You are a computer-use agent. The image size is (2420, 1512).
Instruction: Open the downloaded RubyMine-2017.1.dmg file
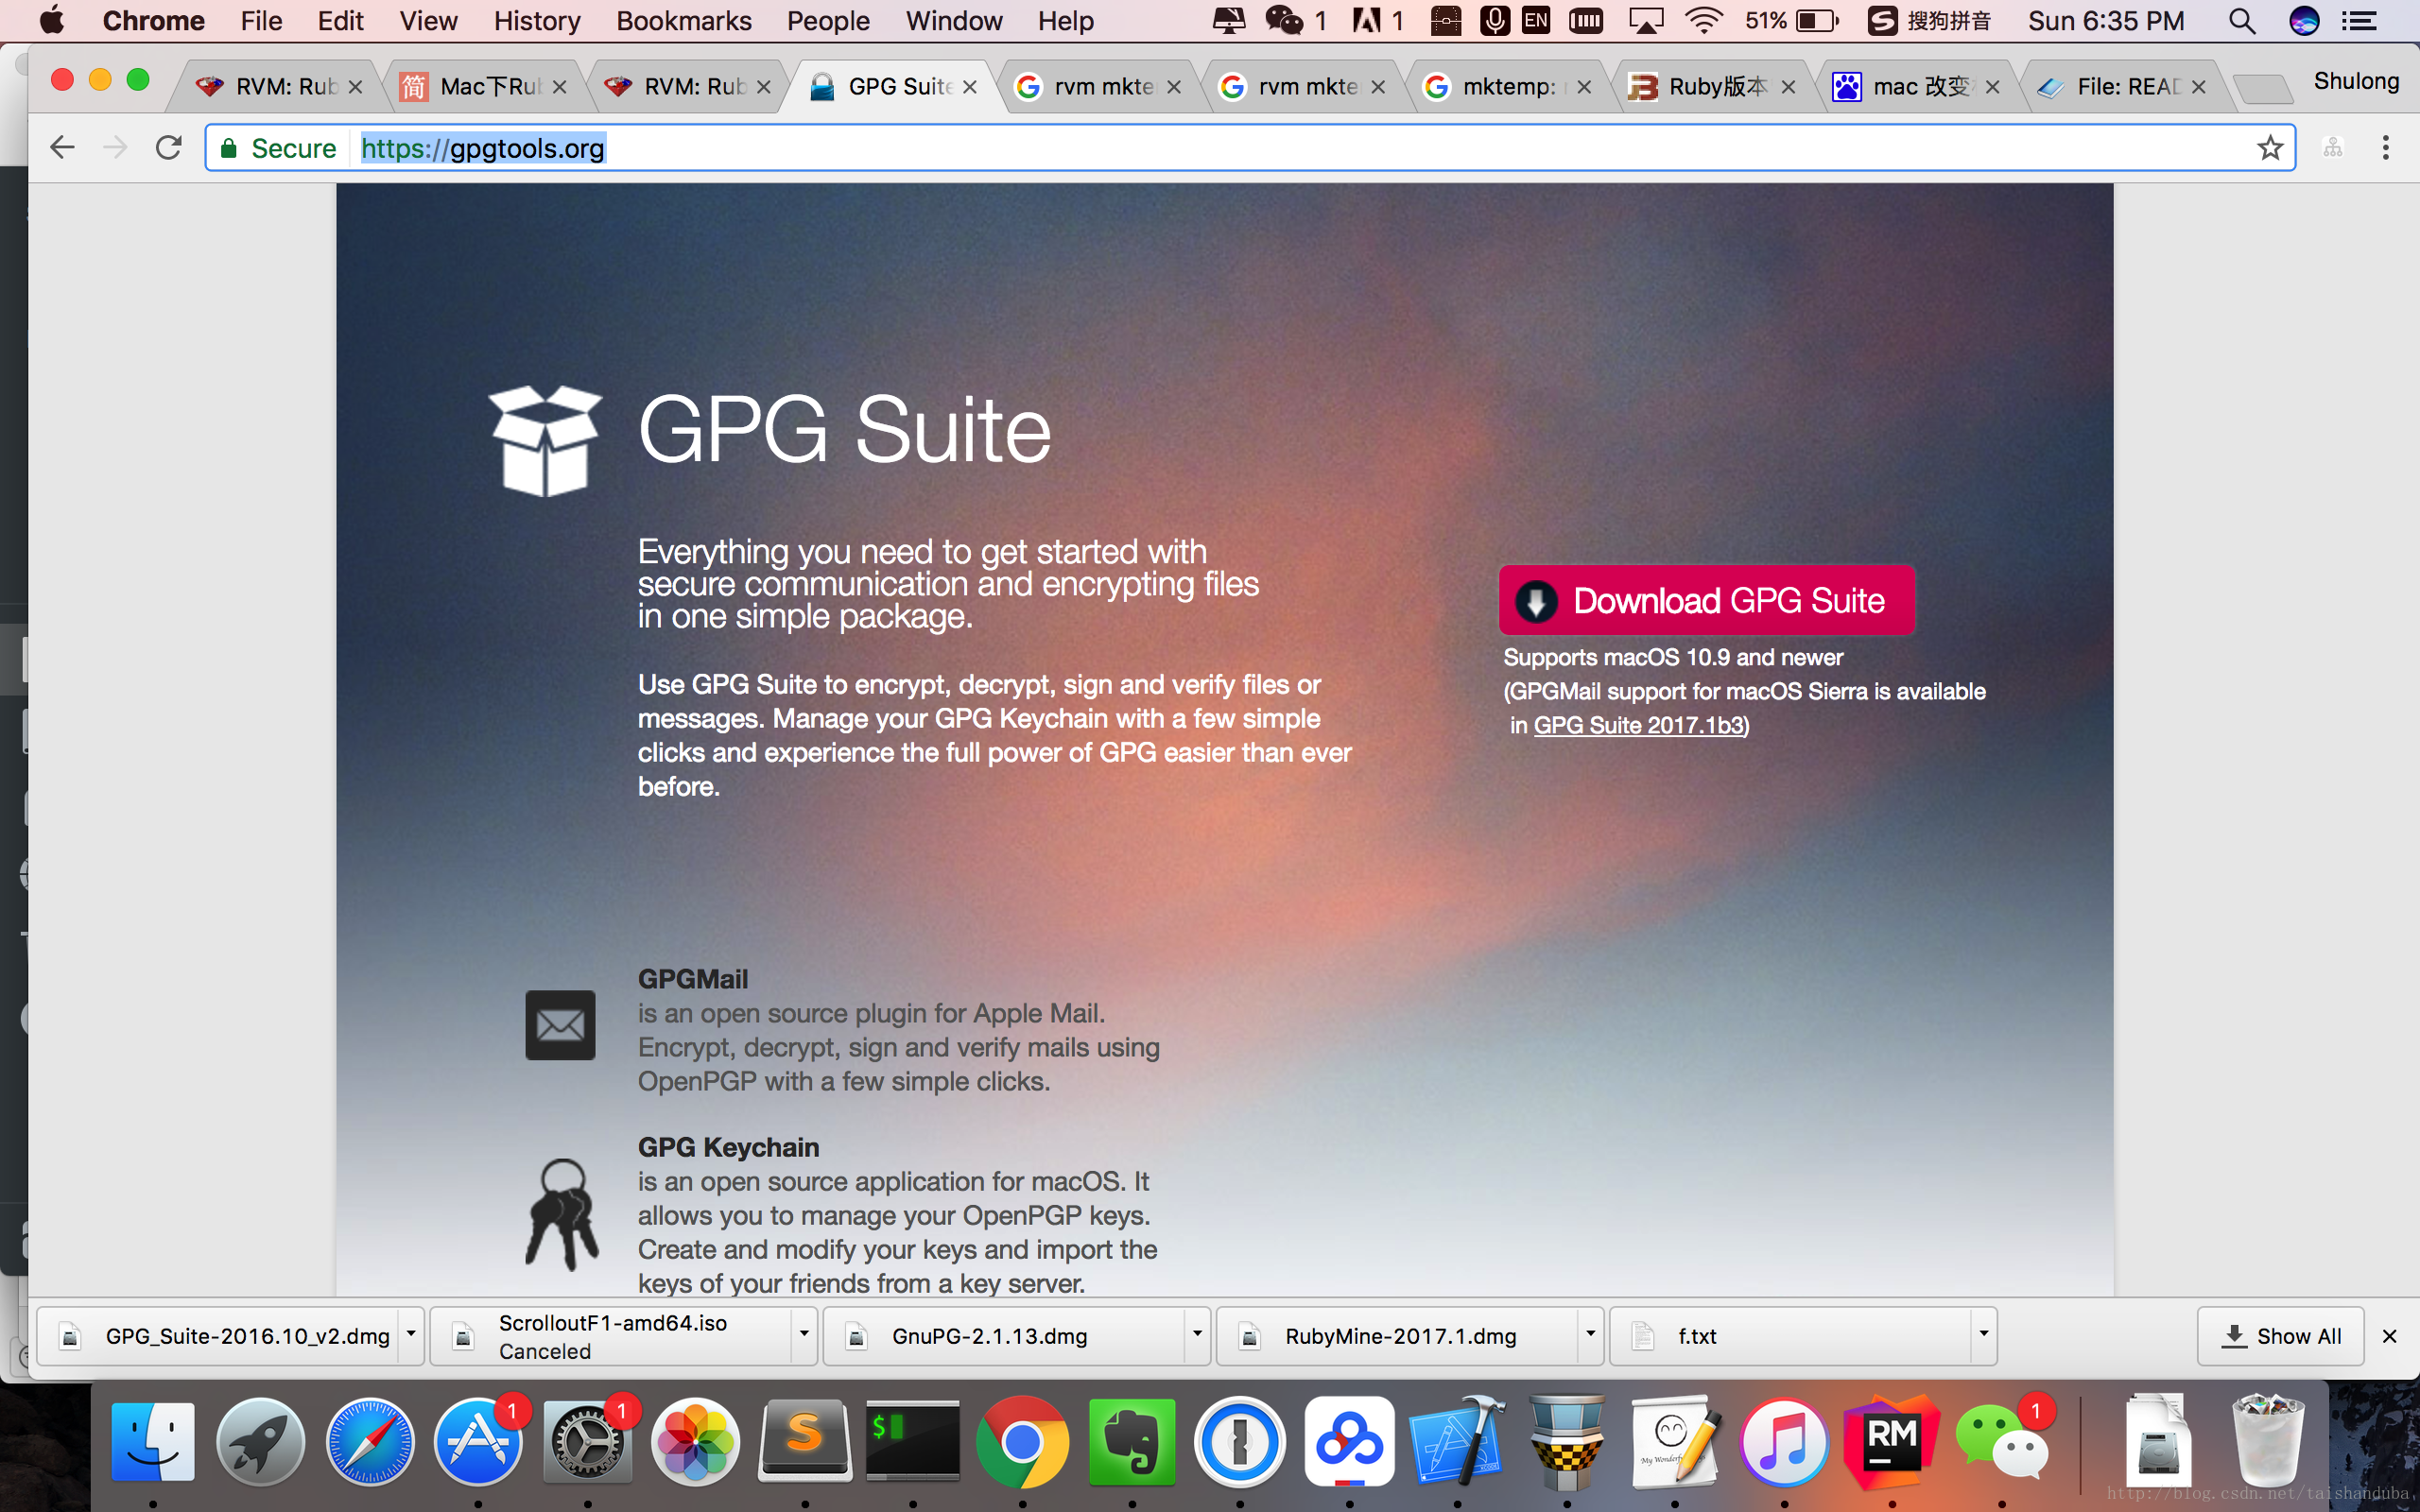(x=1399, y=1336)
